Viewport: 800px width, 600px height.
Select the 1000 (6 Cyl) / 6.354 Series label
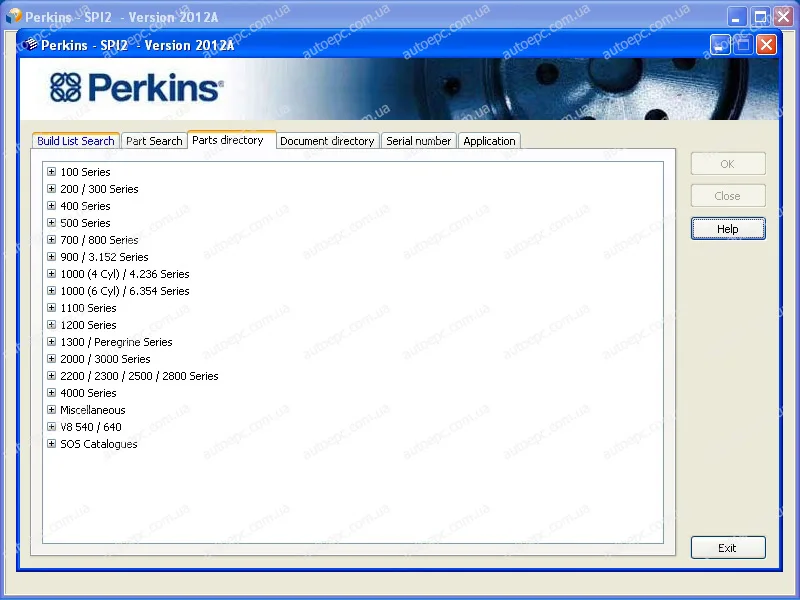124,291
